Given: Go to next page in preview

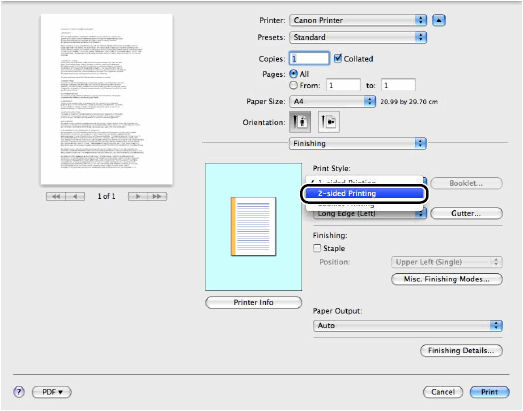Looking at the screenshot, I should pos(138,196).
